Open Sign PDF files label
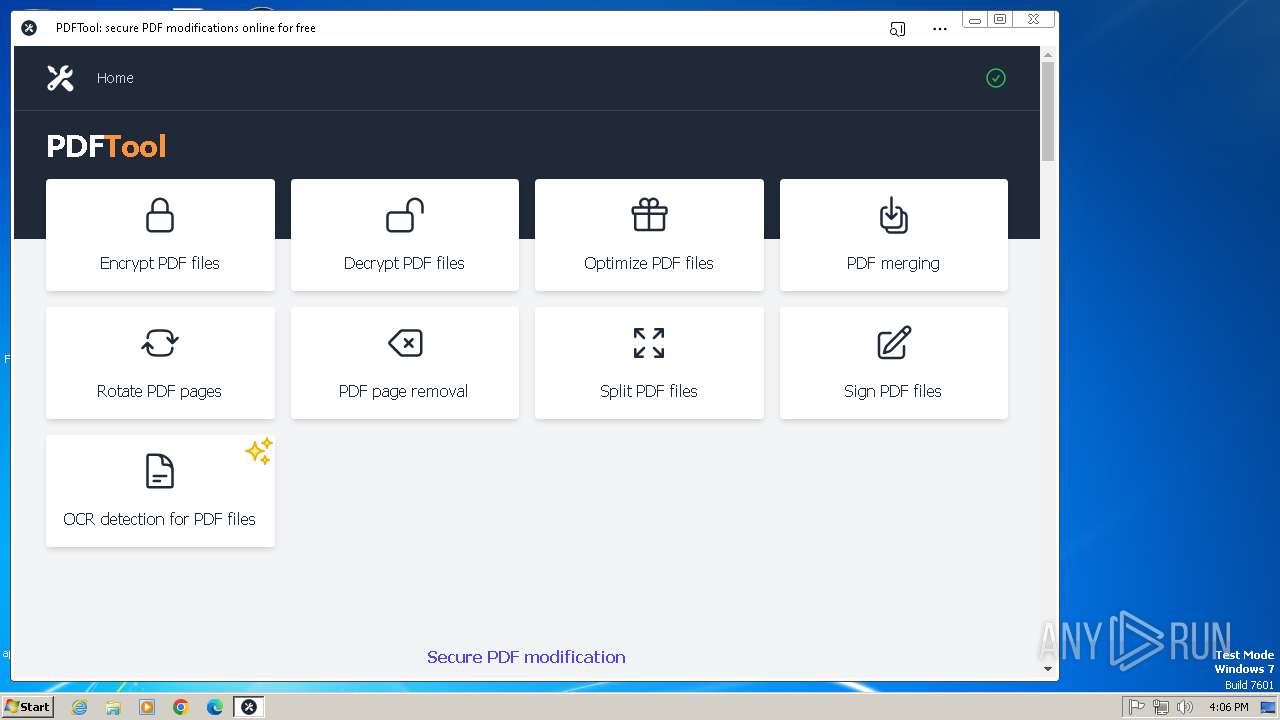Image resolution: width=1280 pixels, height=720 pixels. (893, 391)
